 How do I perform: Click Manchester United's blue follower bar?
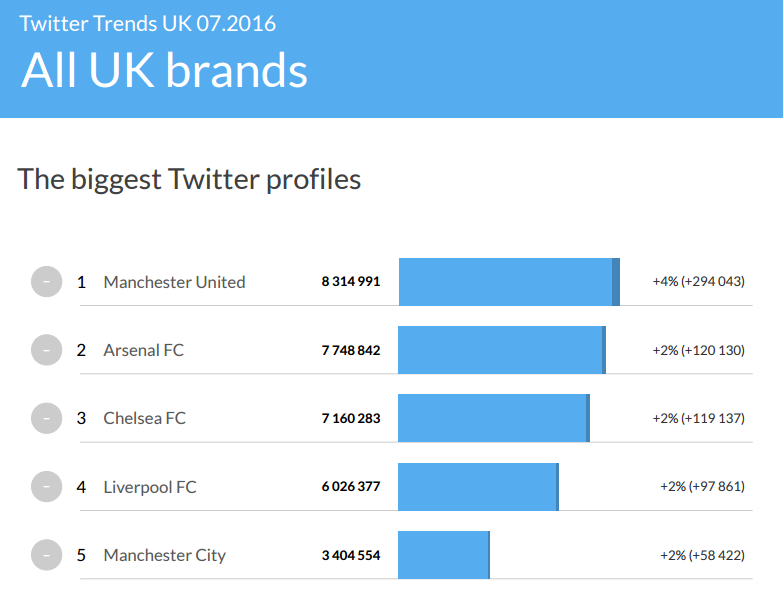click(508, 282)
